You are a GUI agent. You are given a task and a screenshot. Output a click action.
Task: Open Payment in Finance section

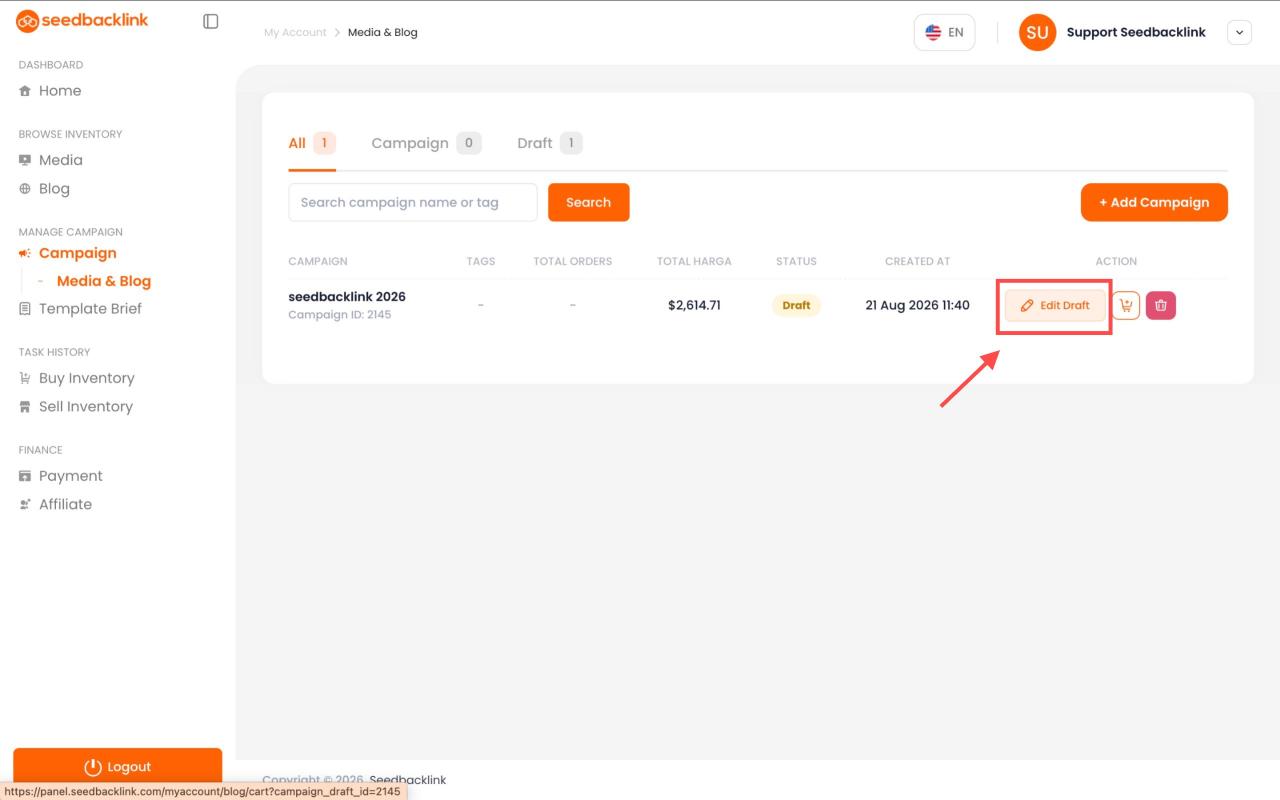(x=71, y=476)
